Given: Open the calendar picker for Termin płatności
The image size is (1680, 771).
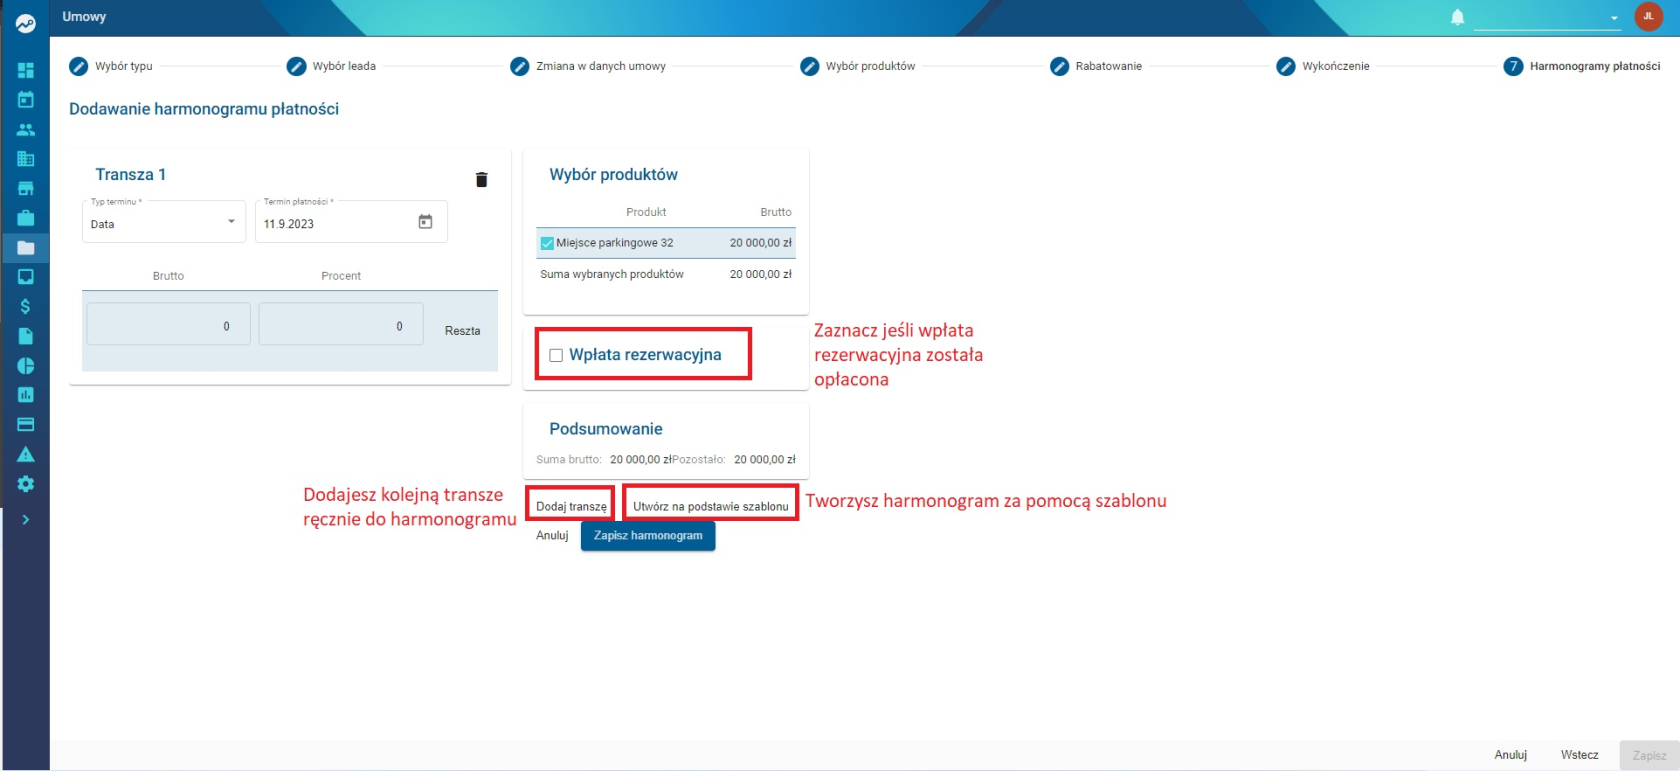Looking at the screenshot, I should pyautogui.click(x=425, y=222).
